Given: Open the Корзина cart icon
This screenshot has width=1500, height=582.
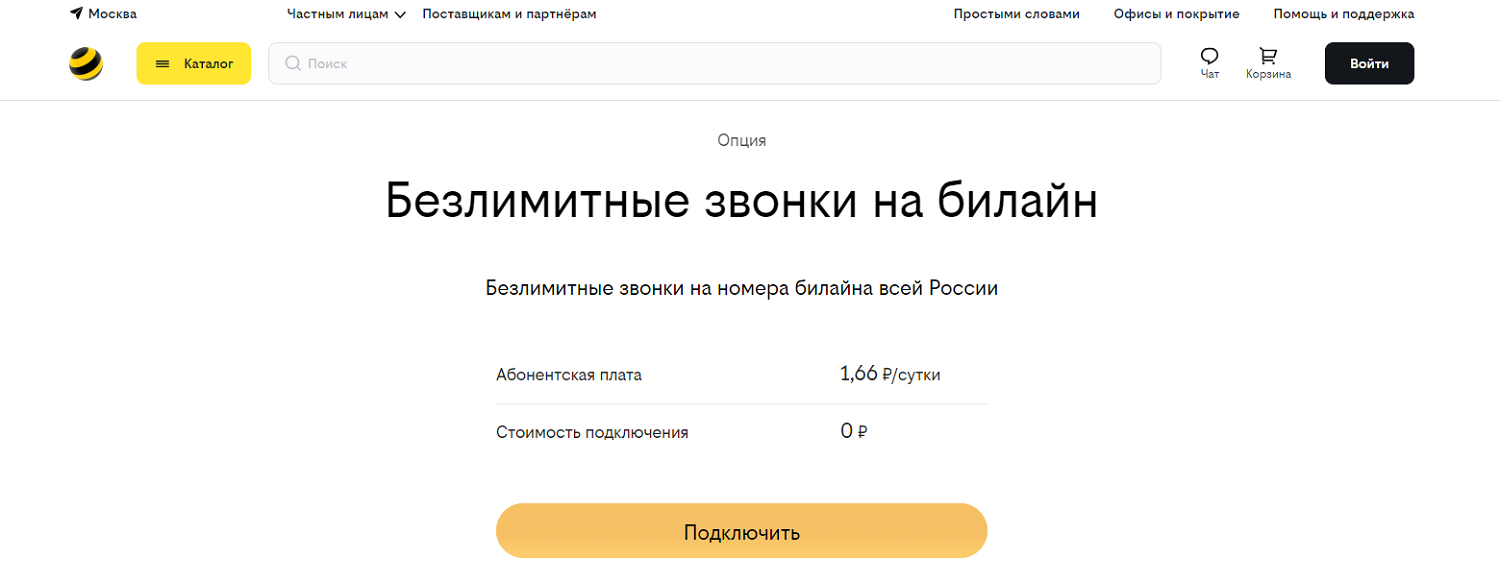Looking at the screenshot, I should pos(1268,56).
